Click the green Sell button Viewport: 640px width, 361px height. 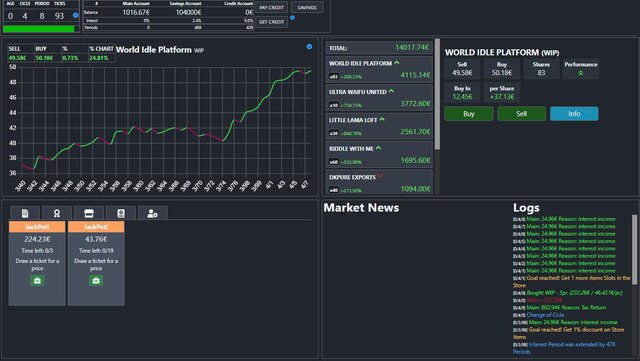point(522,114)
